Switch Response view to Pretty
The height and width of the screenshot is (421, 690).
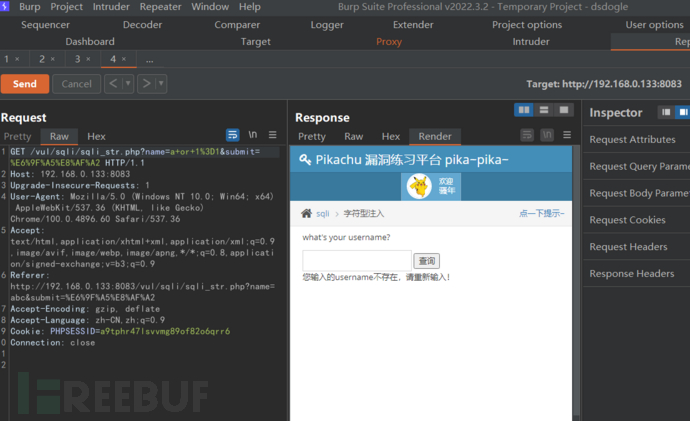312,136
